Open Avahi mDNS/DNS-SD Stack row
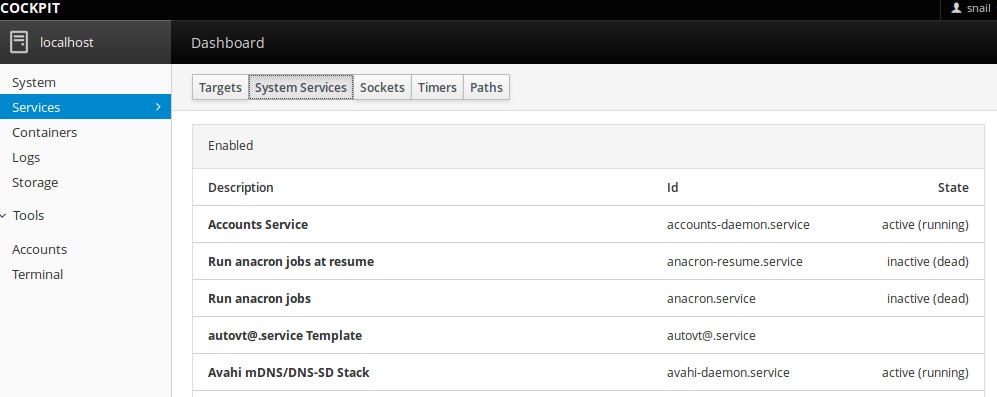This screenshot has height=397, width=997. [x=588, y=372]
